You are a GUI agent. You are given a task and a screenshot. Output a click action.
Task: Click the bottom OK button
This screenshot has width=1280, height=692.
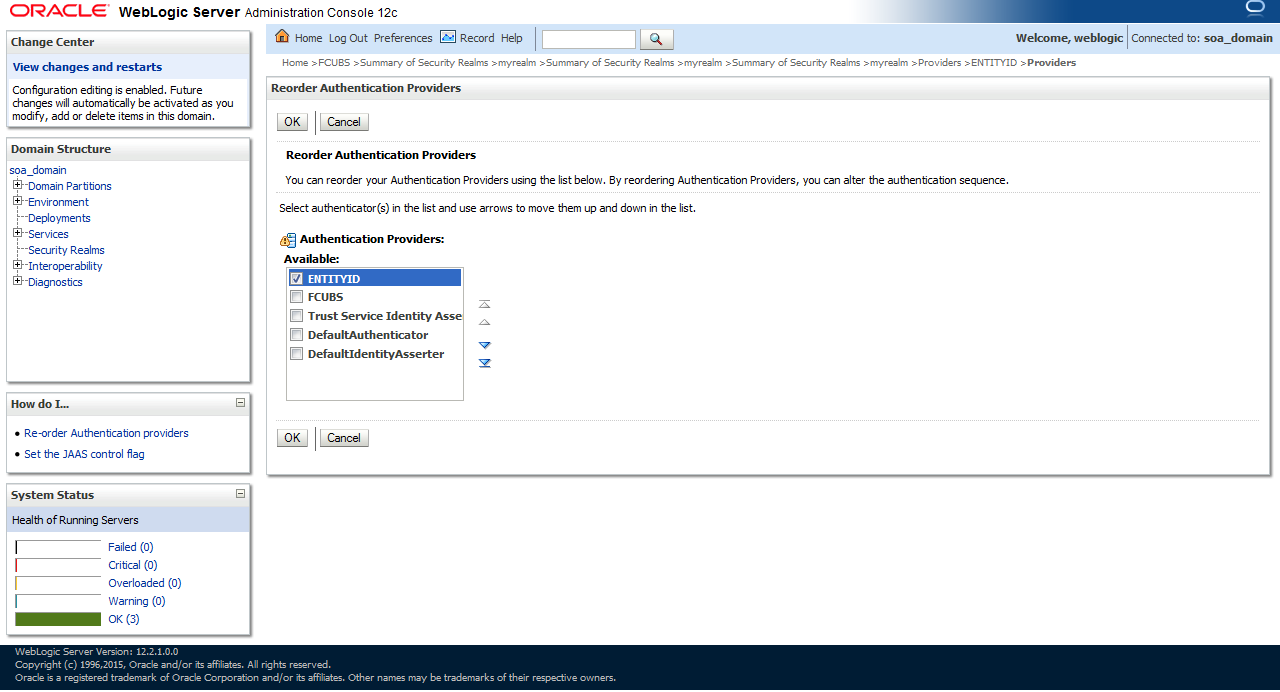tap(292, 438)
